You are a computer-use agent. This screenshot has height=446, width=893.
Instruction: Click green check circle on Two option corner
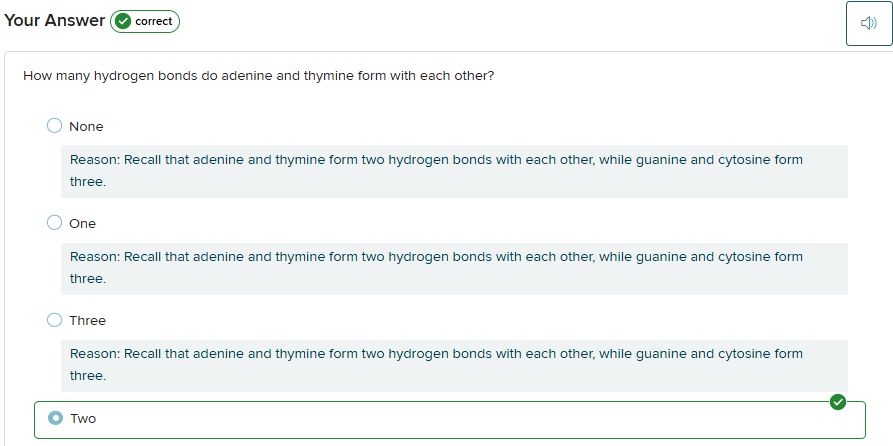(838, 402)
